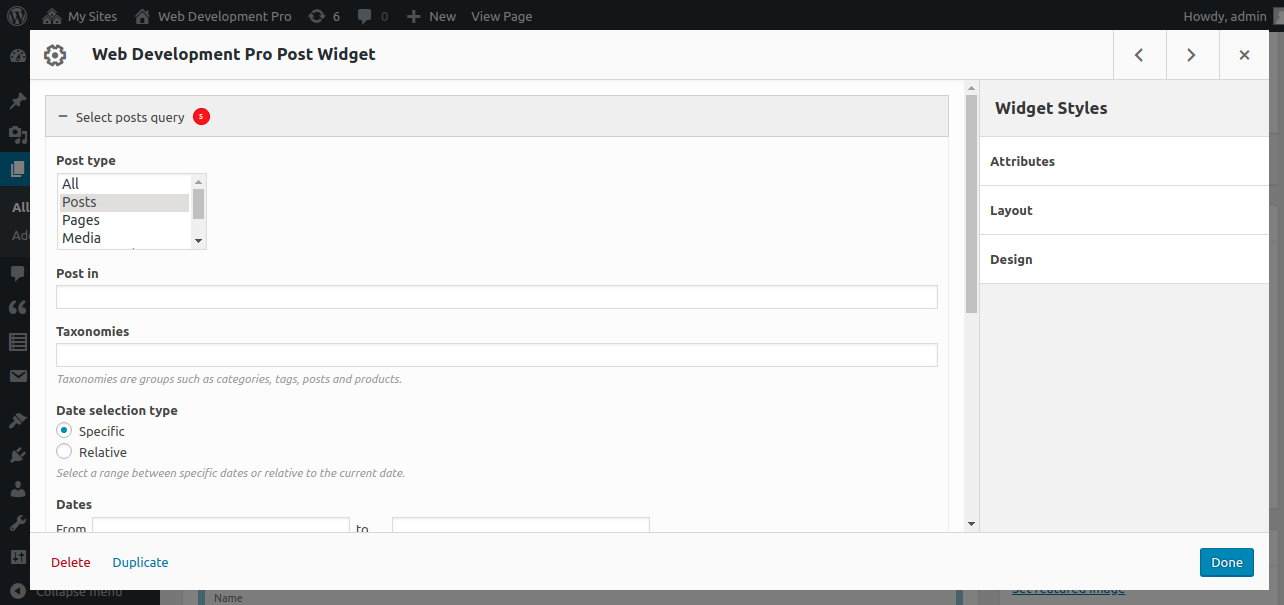The image size is (1284, 605).
Task: Expand the Attributes widget styles section
Action: point(1124,161)
